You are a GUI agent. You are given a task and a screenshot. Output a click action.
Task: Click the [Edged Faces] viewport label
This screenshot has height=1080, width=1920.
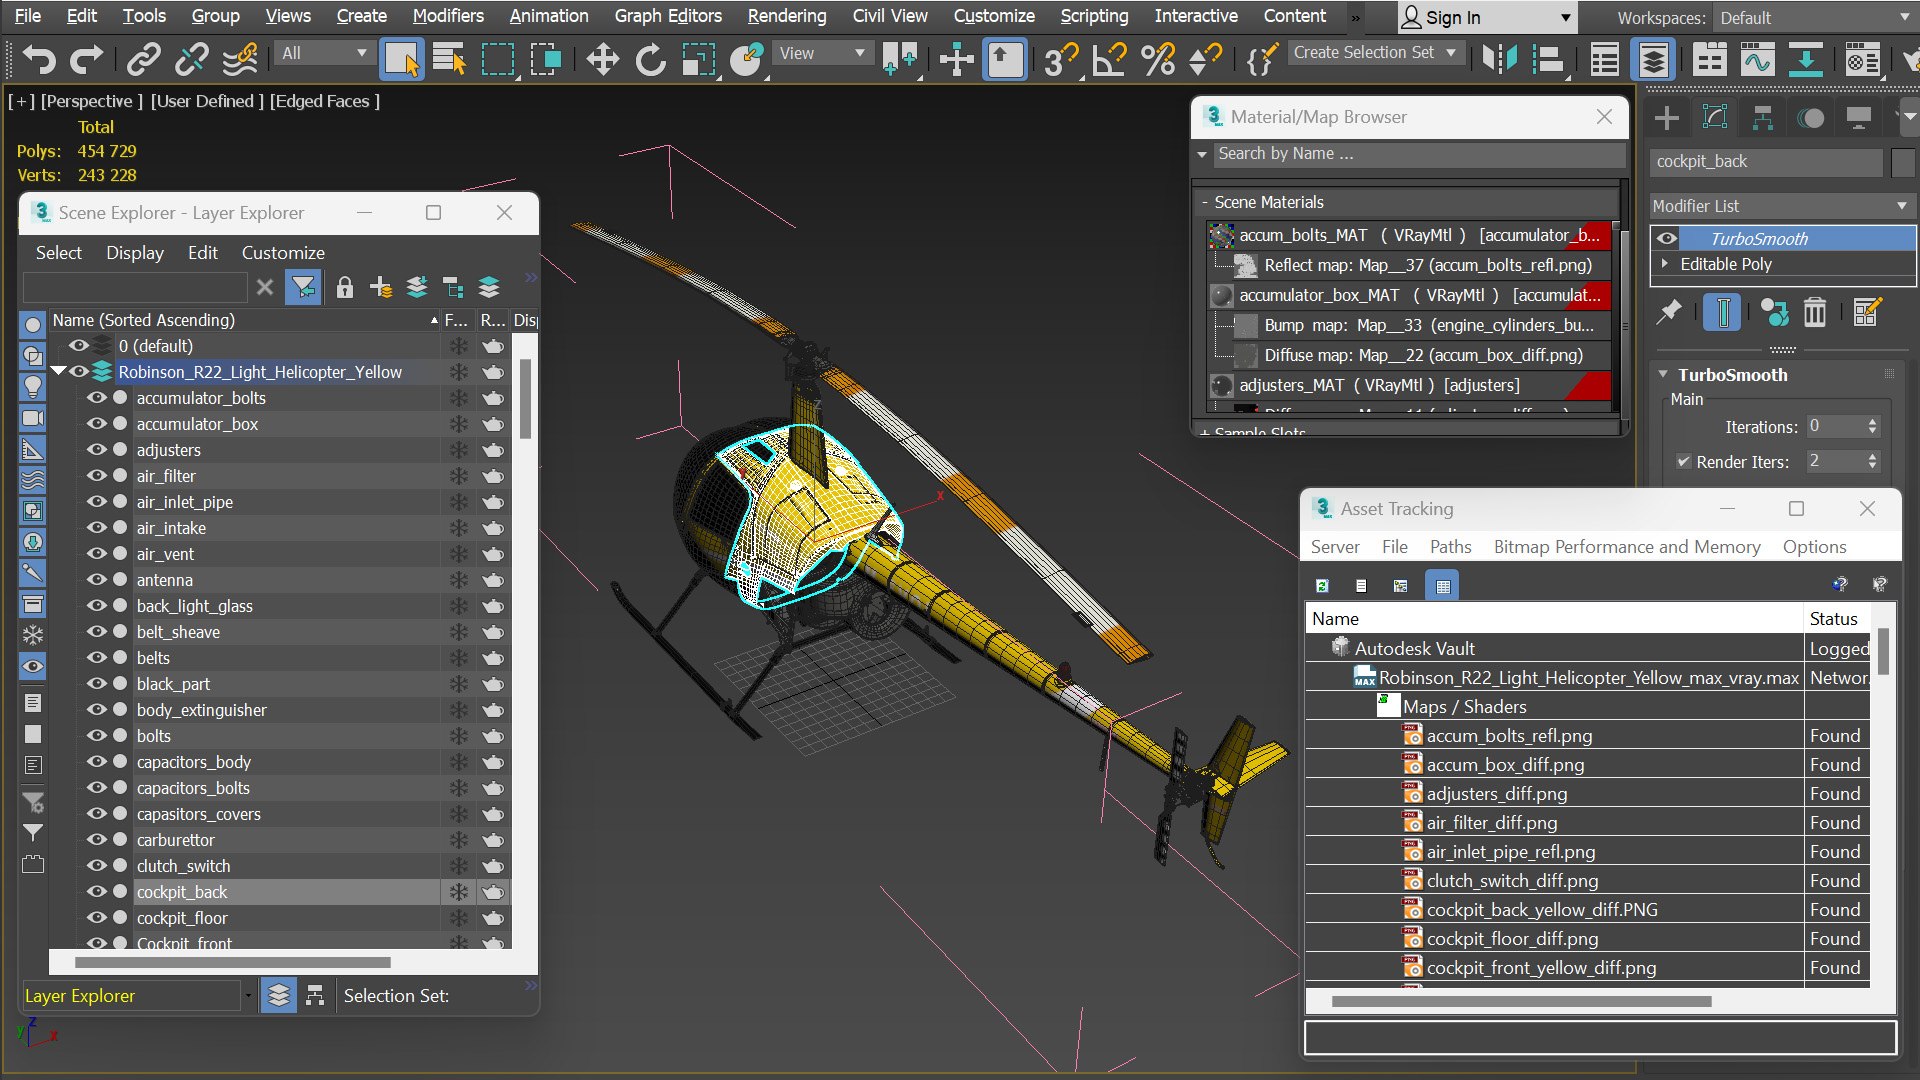tap(325, 101)
